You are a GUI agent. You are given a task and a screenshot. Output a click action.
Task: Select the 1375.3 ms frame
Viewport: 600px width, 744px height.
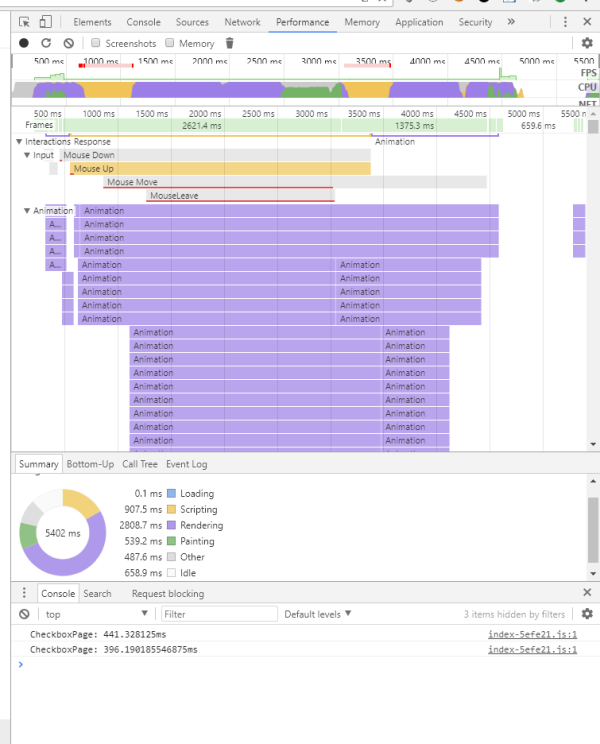tap(414, 126)
